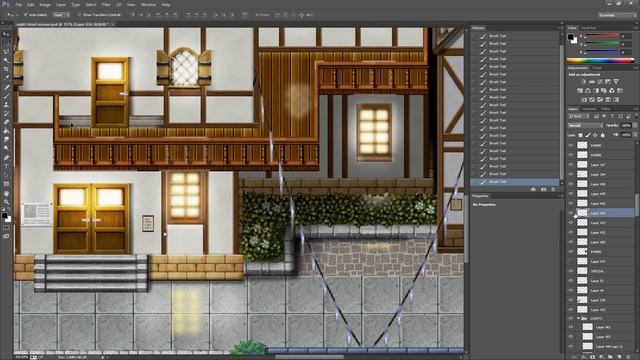Add an Invert adjustment
Viewport: 640px width, 360px height.
pos(584,100)
